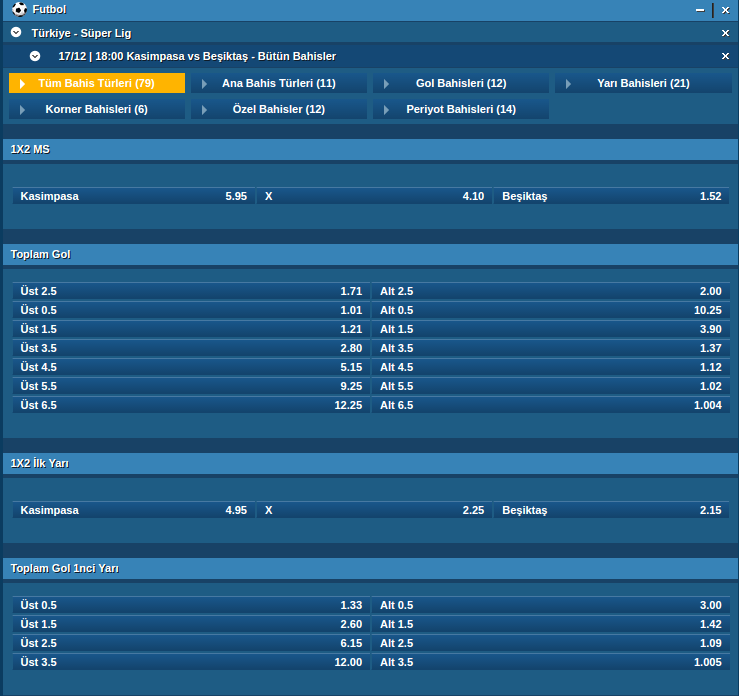739x696 pixels.
Task: Collapse the Türkiye - Süper Lig section
Action: pos(16,33)
